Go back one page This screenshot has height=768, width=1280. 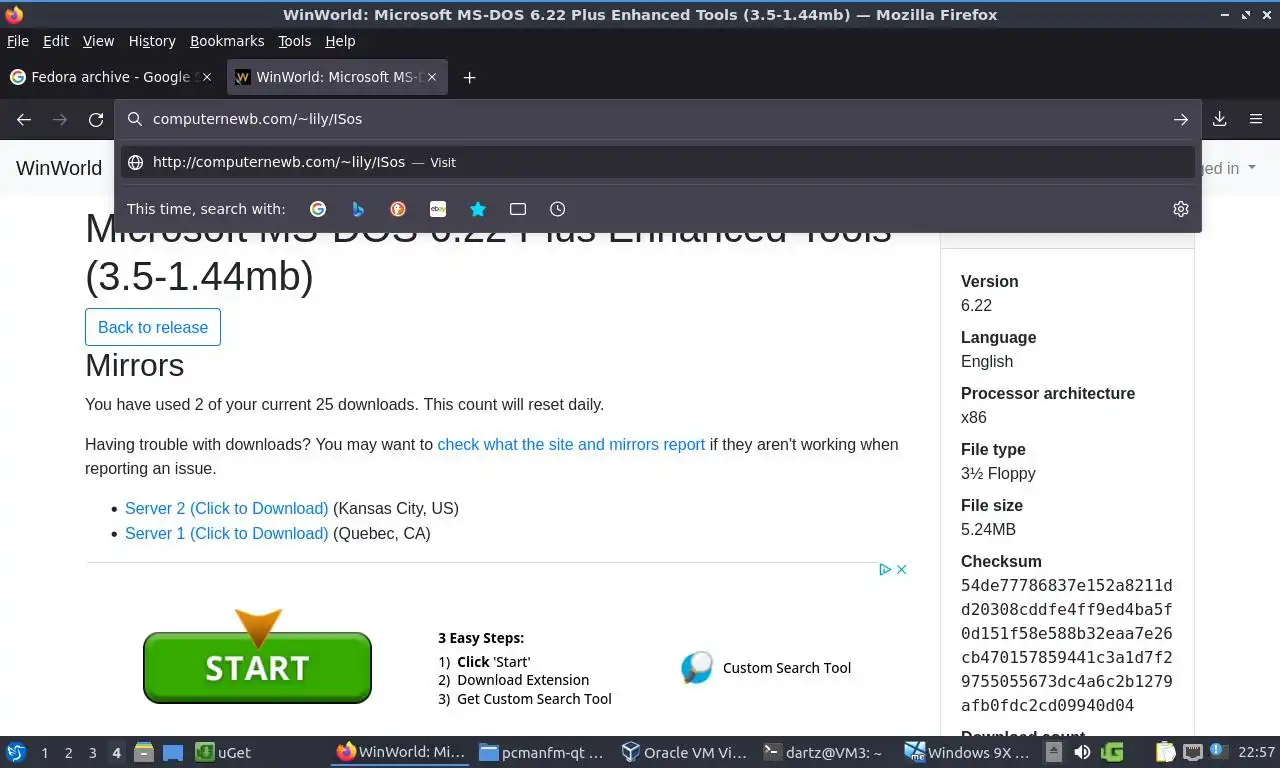coord(24,119)
